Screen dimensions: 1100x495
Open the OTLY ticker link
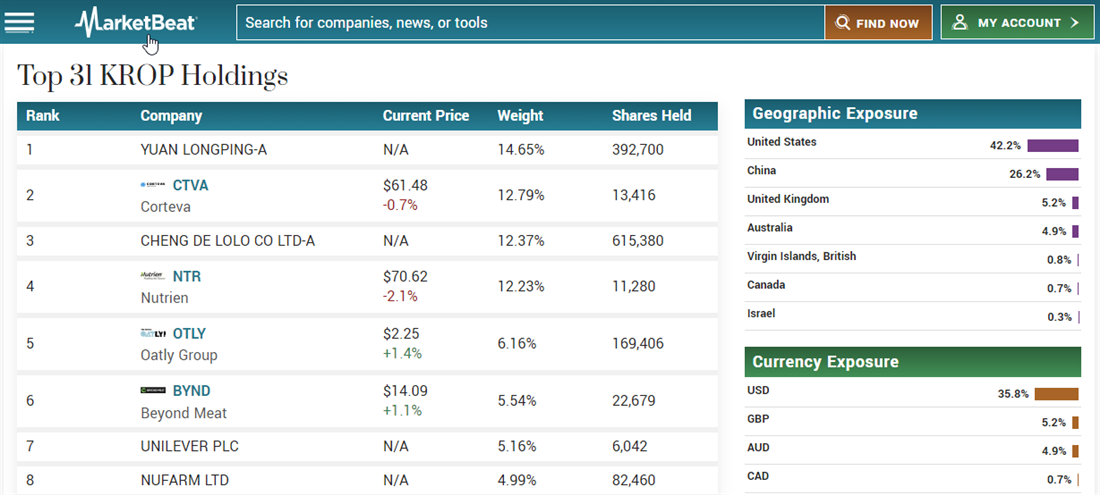coord(189,333)
